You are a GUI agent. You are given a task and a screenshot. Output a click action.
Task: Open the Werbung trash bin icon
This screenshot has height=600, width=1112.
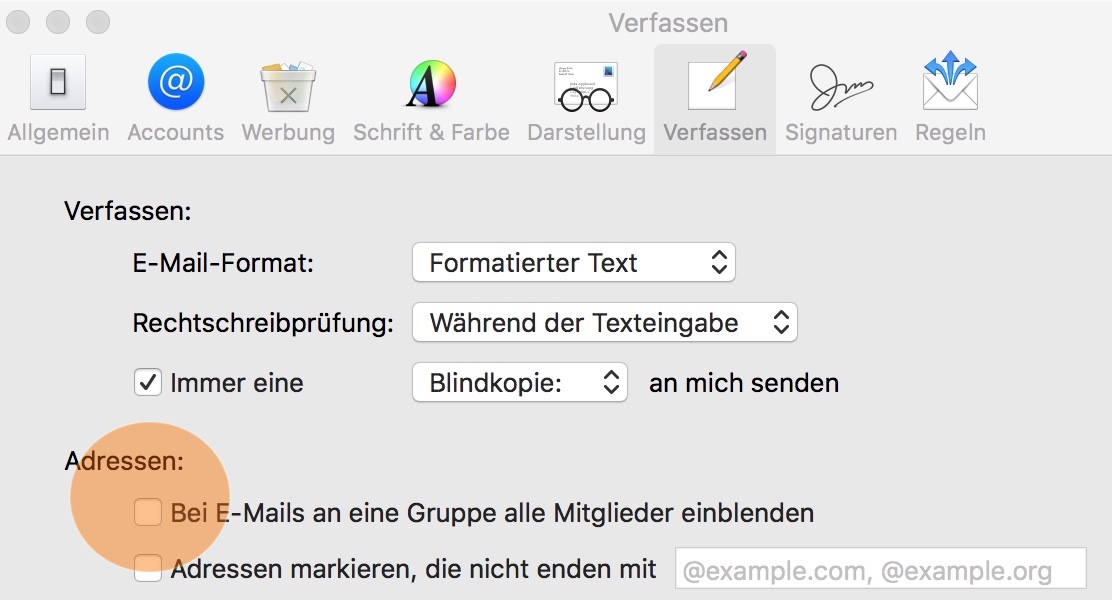tap(288, 85)
